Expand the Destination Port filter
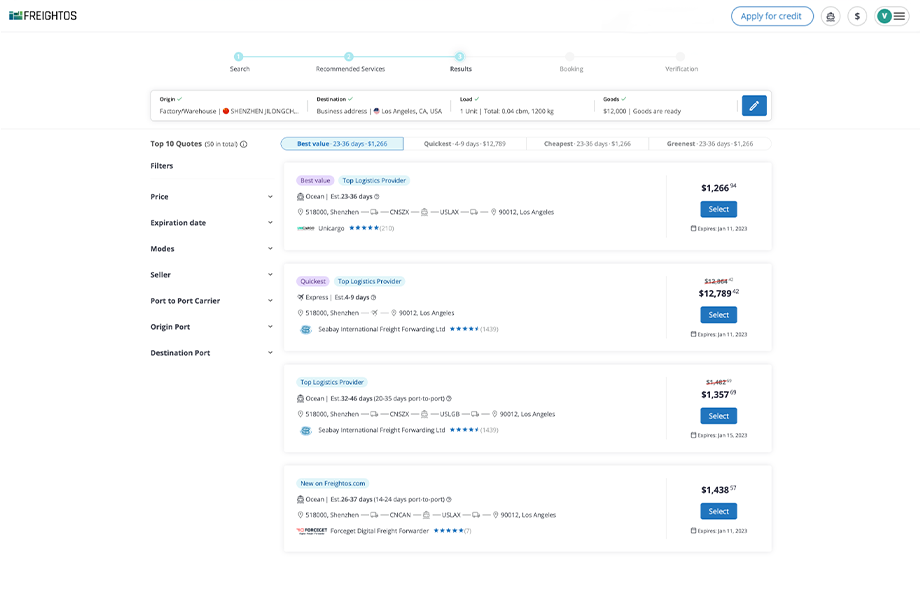 click(x=270, y=353)
